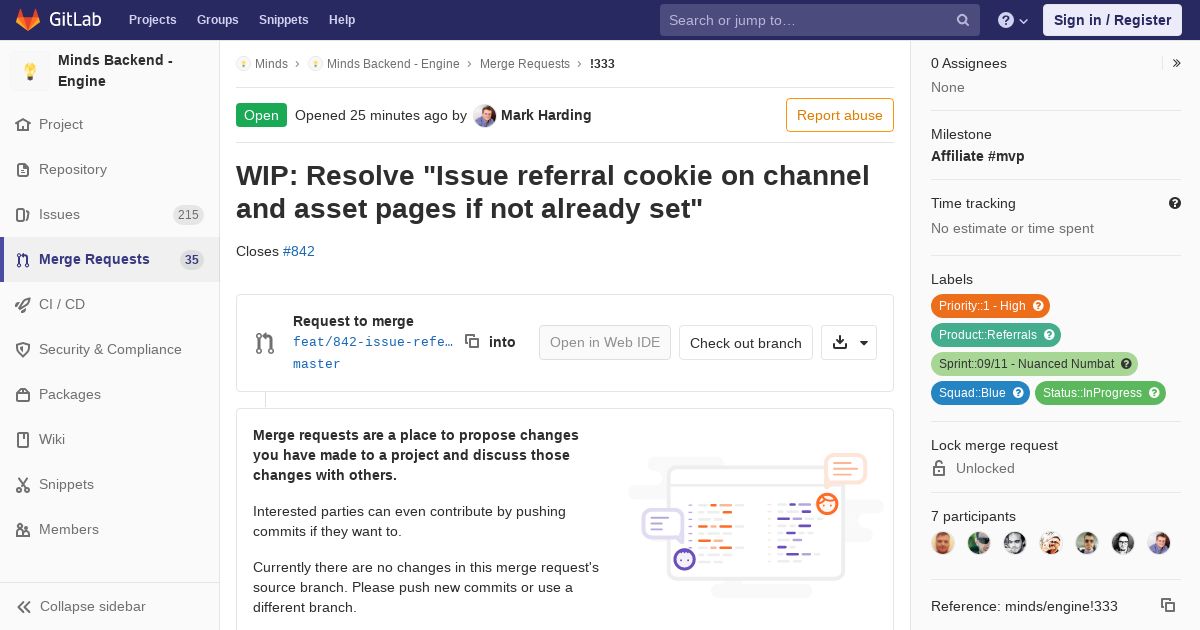Click the Sign in / Register button
This screenshot has width=1200, height=630.
pyautogui.click(x=1112, y=20)
